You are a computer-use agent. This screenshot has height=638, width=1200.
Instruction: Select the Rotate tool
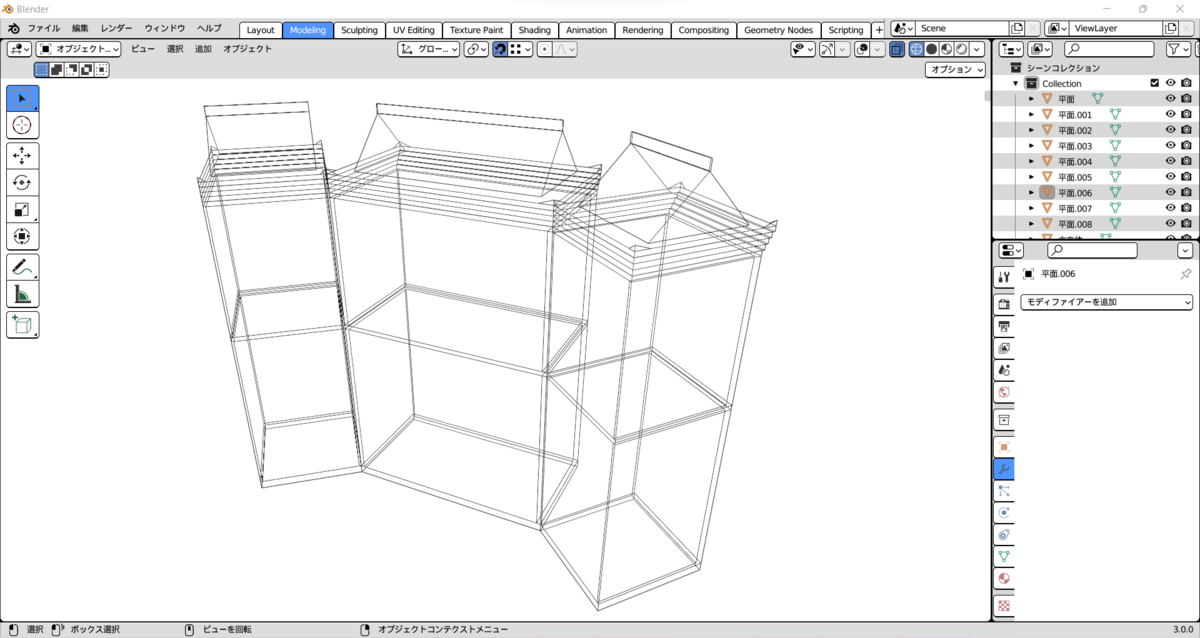click(x=23, y=183)
